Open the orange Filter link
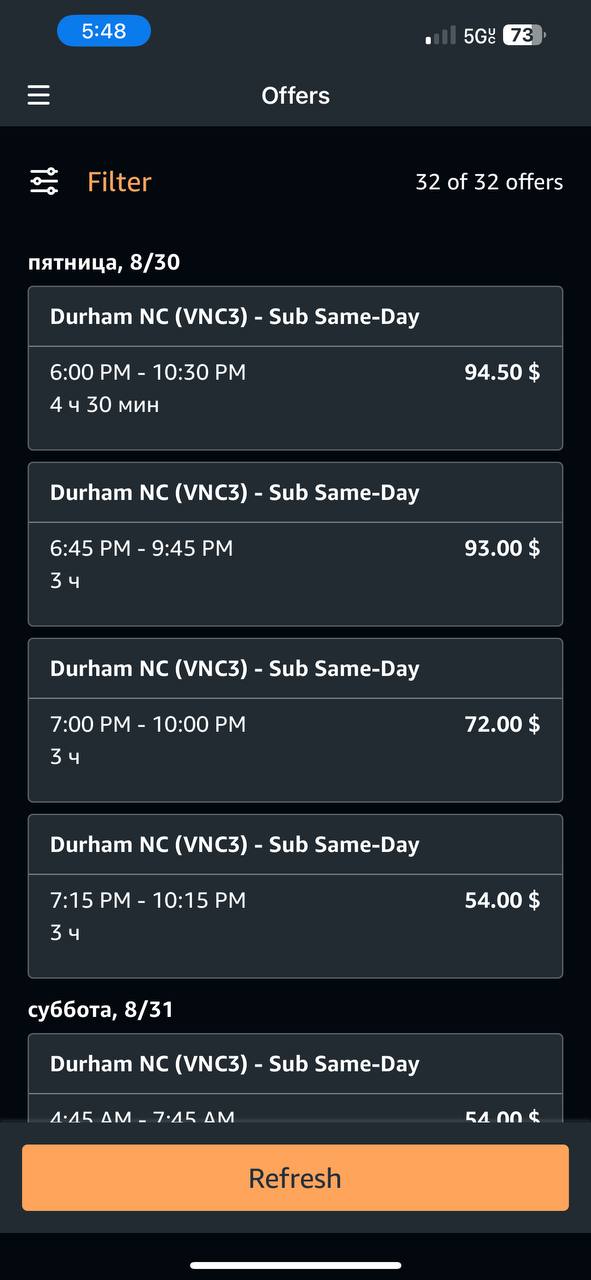Image resolution: width=591 pixels, height=1280 pixels. (x=119, y=182)
